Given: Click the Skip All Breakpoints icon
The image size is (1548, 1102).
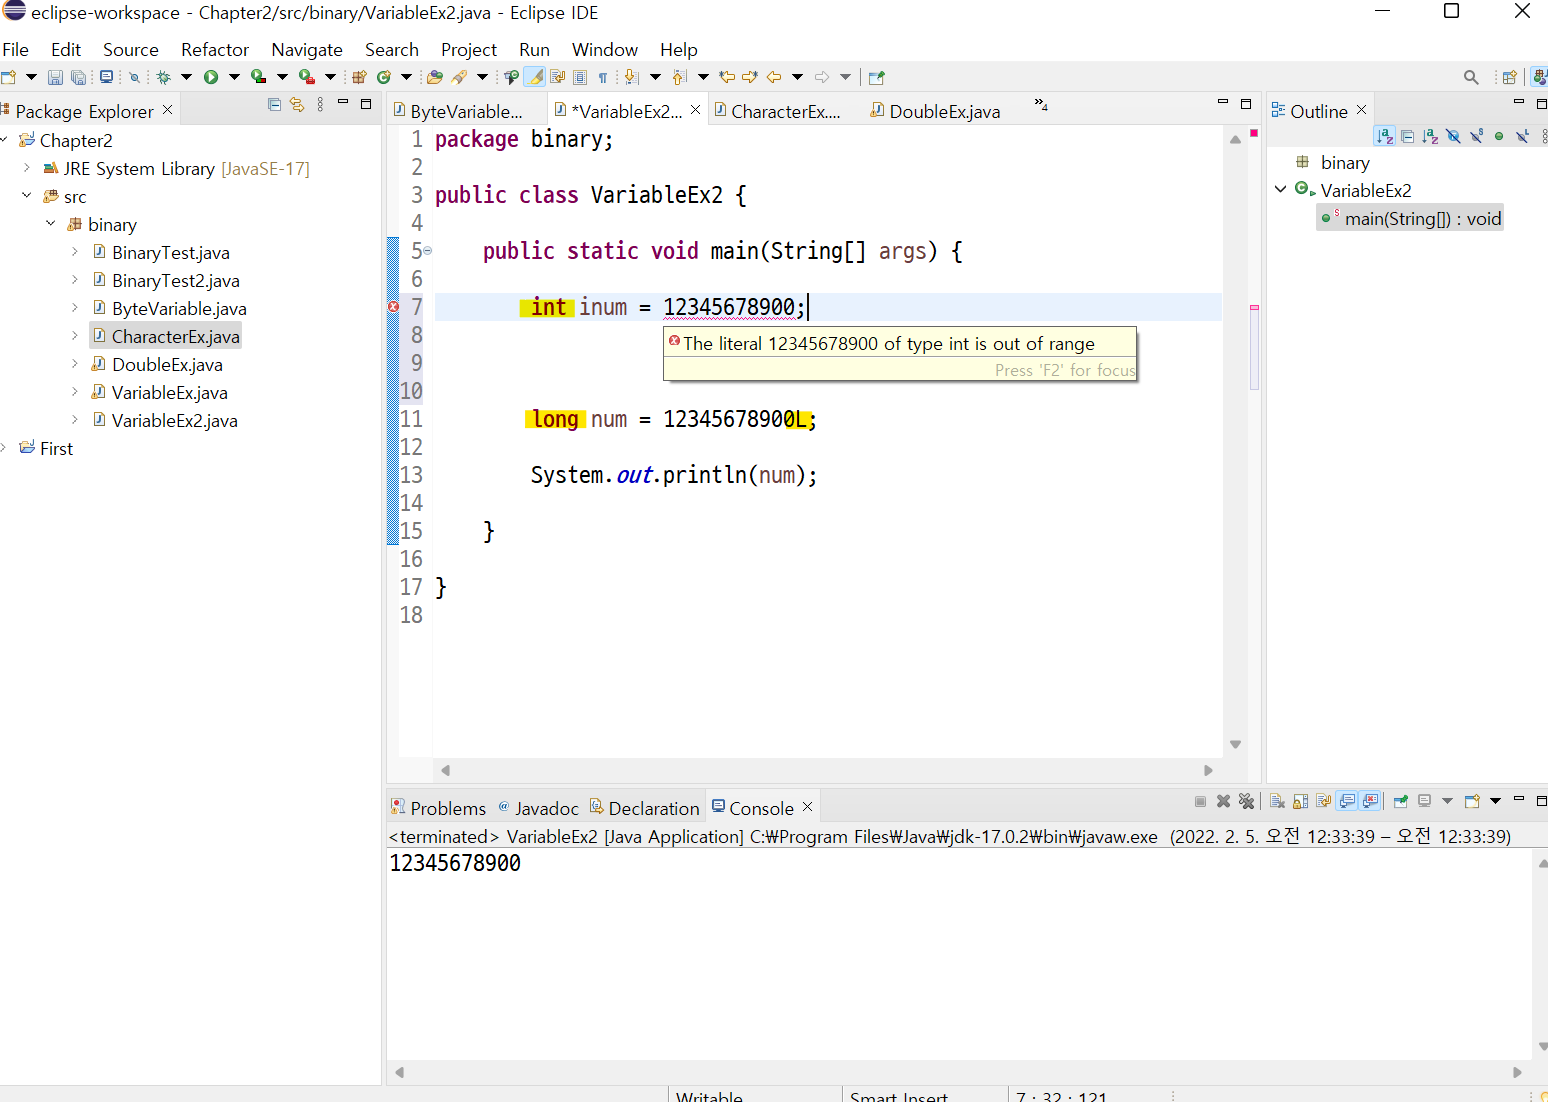Looking at the screenshot, I should pyautogui.click(x=134, y=77).
